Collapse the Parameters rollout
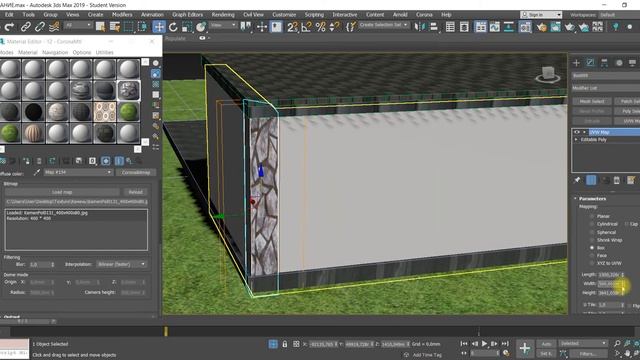Image resolution: width=640 pixels, height=360 pixels. [x=576, y=199]
